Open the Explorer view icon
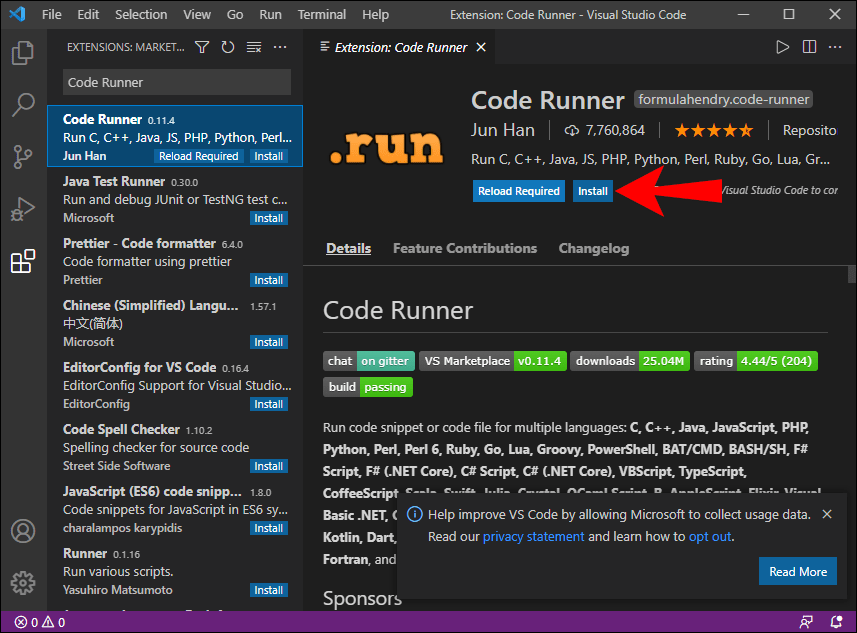The height and width of the screenshot is (633, 857). click(x=22, y=54)
